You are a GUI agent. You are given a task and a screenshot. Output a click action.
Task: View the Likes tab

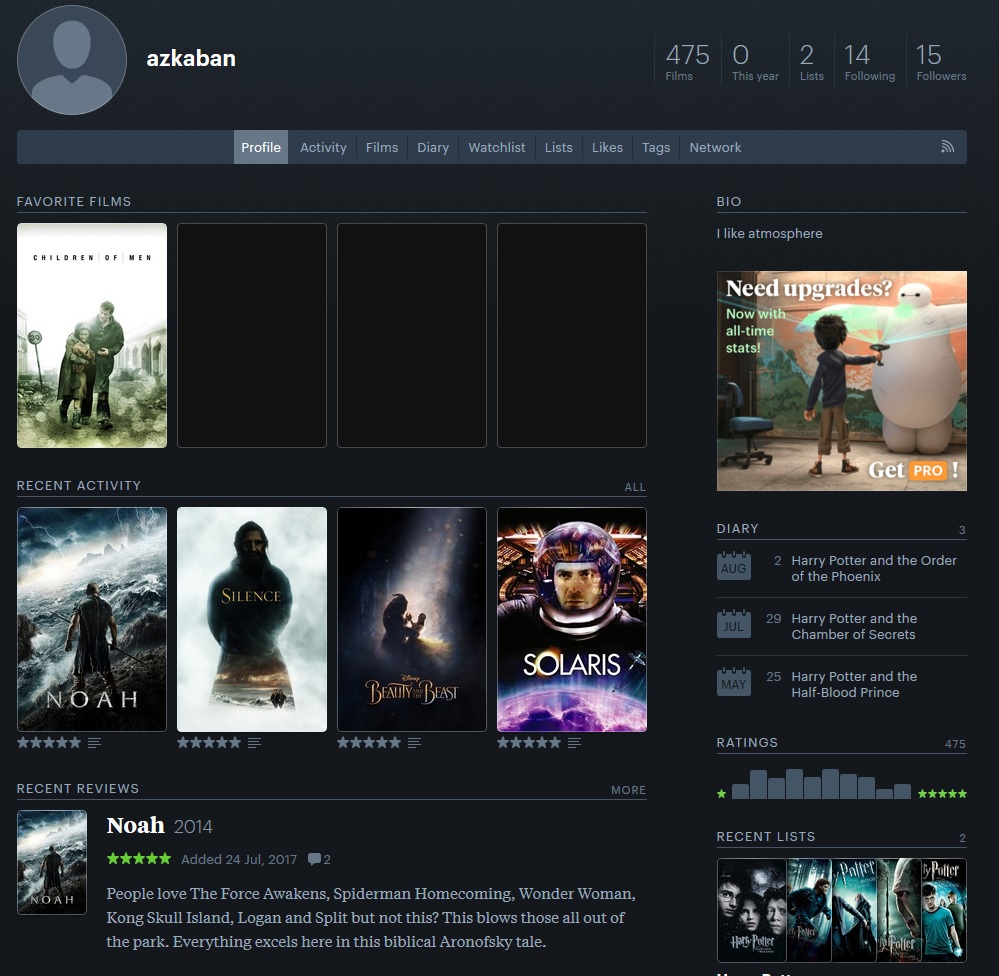coord(607,147)
